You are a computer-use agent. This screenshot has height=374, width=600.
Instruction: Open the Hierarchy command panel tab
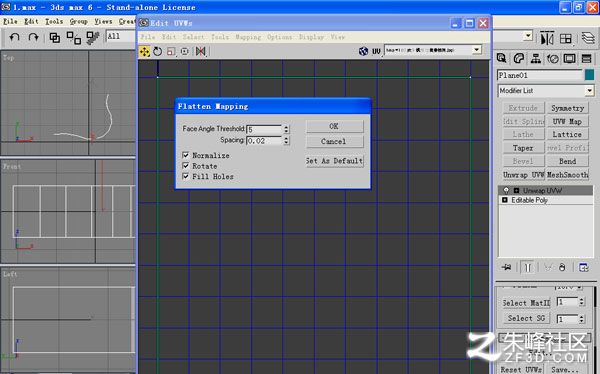pos(536,58)
